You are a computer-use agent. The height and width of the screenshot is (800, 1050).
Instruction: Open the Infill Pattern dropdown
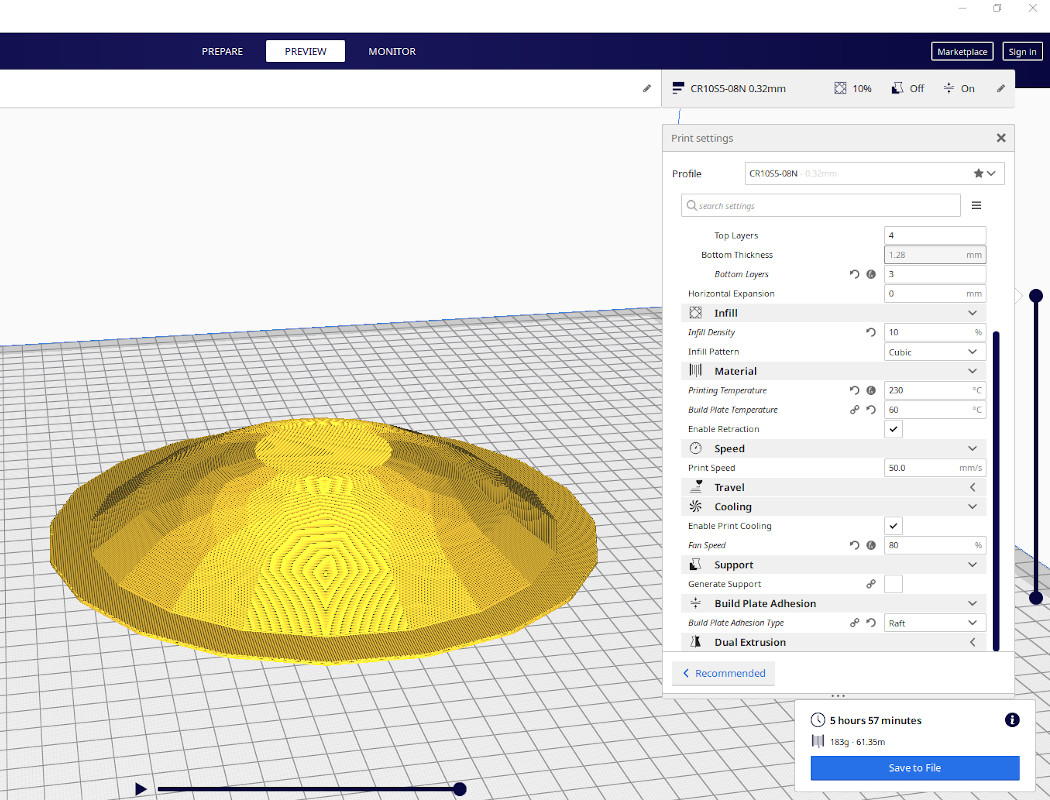(934, 351)
